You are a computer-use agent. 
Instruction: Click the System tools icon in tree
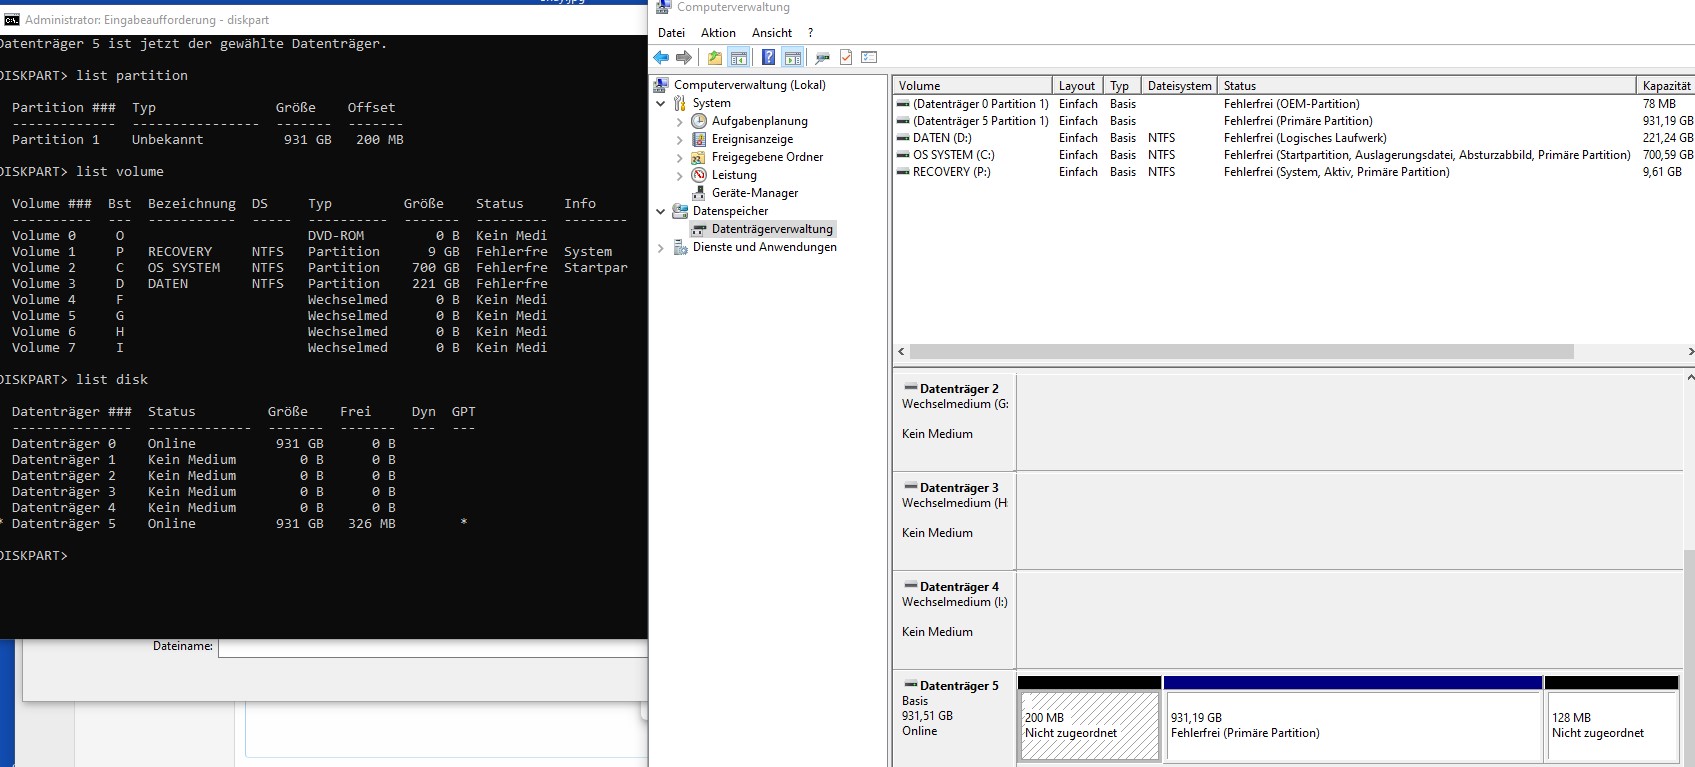[680, 103]
